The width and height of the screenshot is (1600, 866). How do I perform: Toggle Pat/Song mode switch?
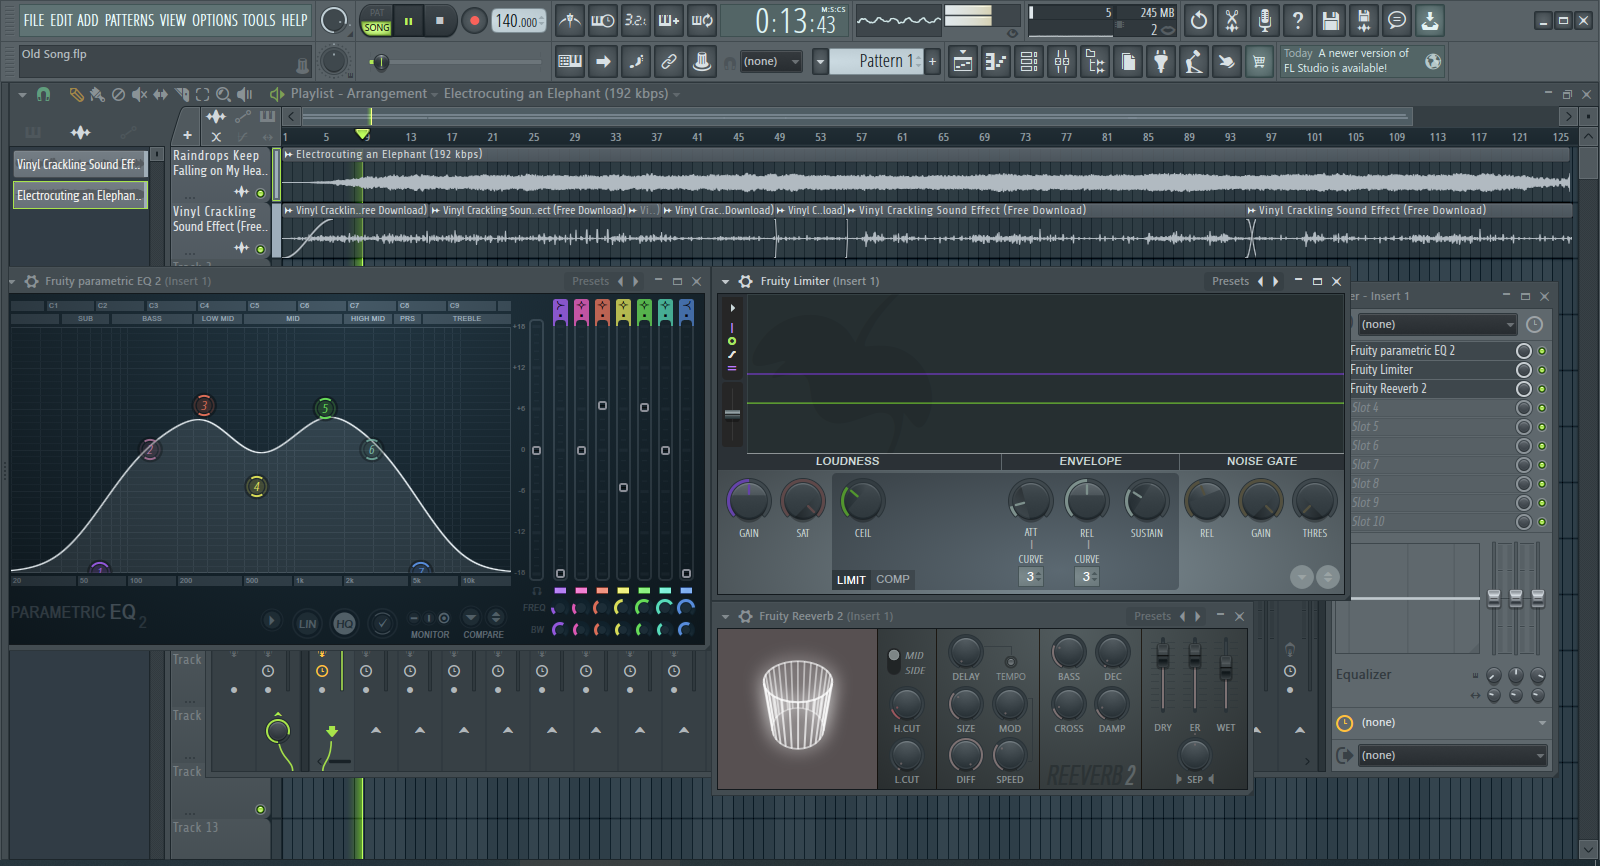pos(377,21)
